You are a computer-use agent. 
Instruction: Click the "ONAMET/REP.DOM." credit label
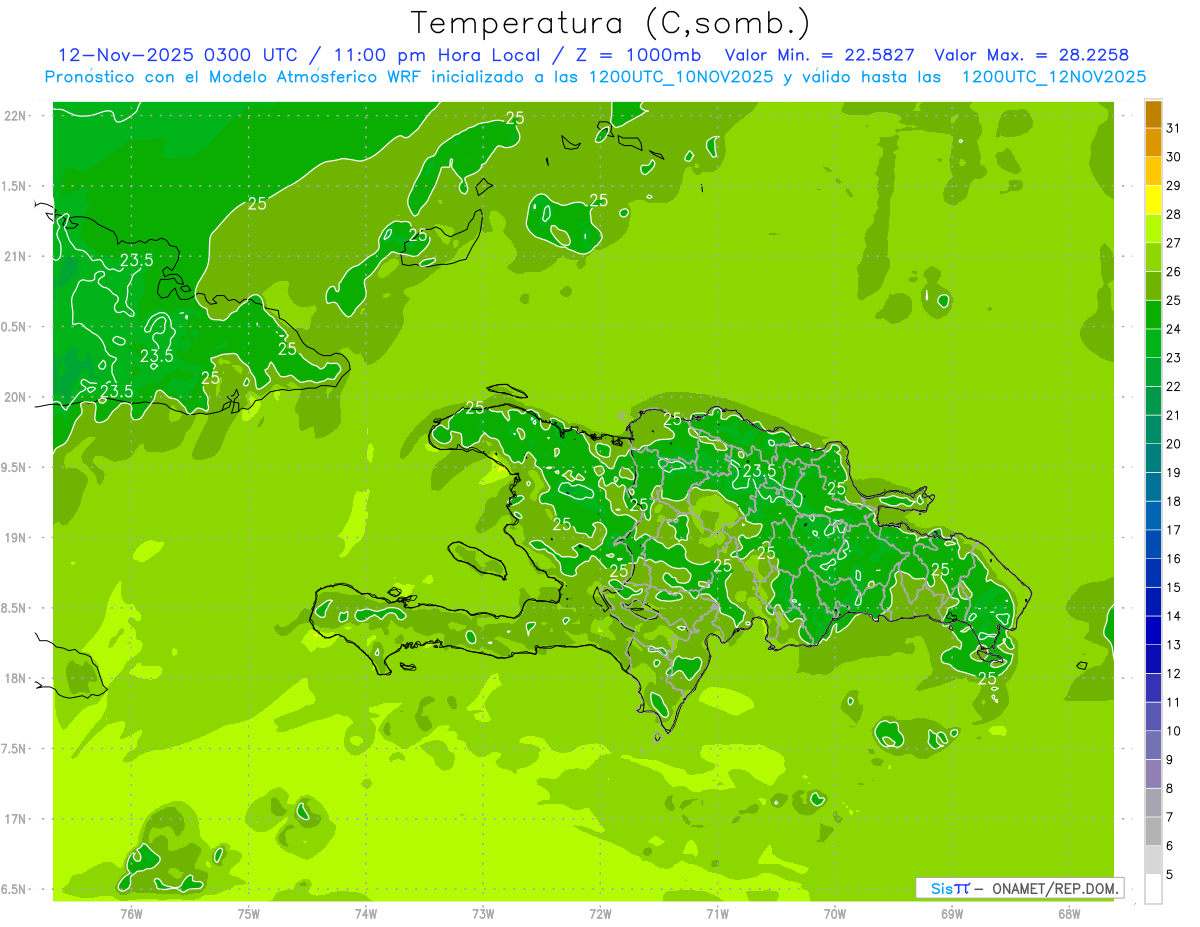(x=1055, y=888)
